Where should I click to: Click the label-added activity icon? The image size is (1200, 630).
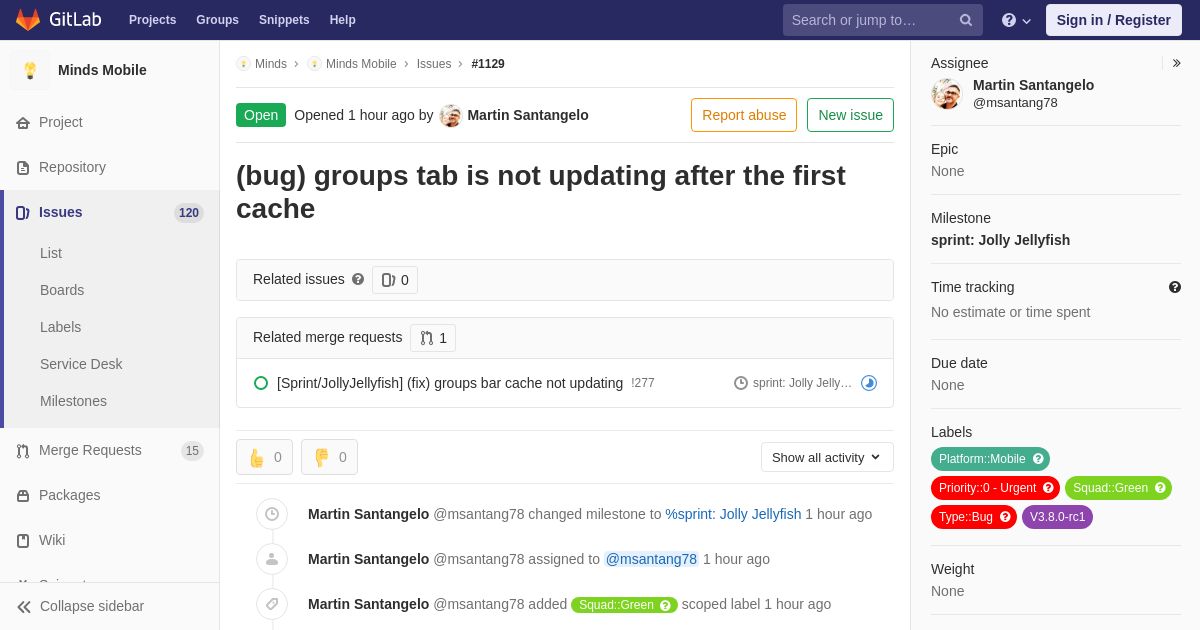click(x=272, y=604)
